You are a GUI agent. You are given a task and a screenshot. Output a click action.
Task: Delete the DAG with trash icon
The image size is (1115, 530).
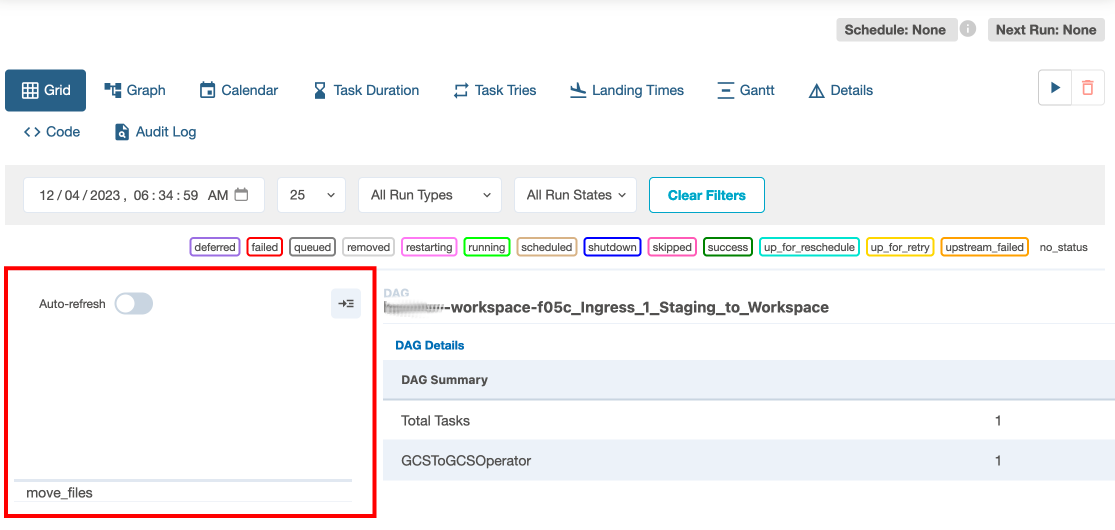pyautogui.click(x=1088, y=88)
